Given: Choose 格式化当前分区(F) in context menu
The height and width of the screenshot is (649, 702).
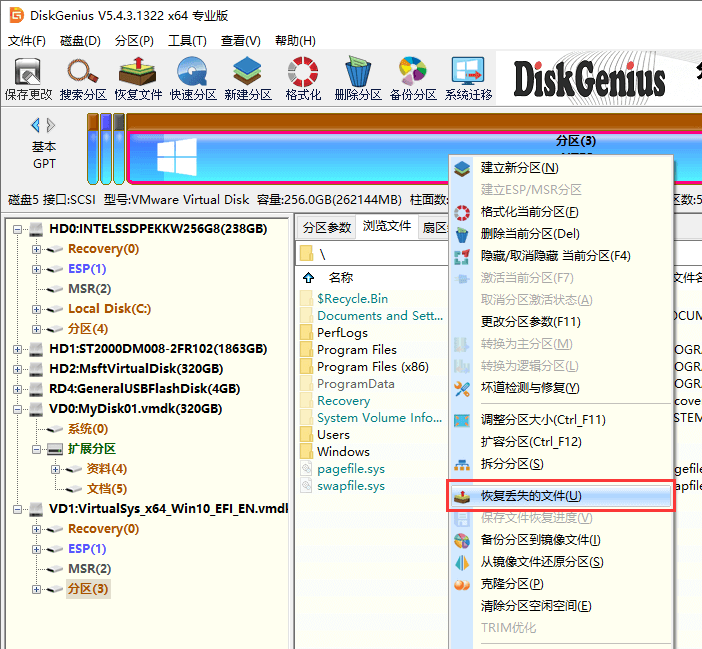Looking at the screenshot, I should click(x=561, y=212).
